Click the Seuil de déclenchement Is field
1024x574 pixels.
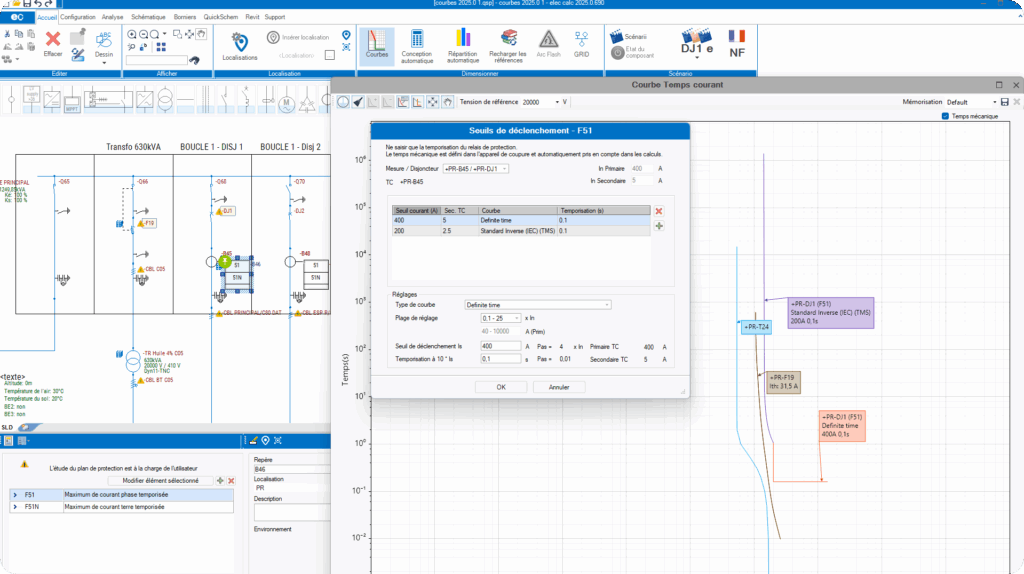click(x=500, y=345)
